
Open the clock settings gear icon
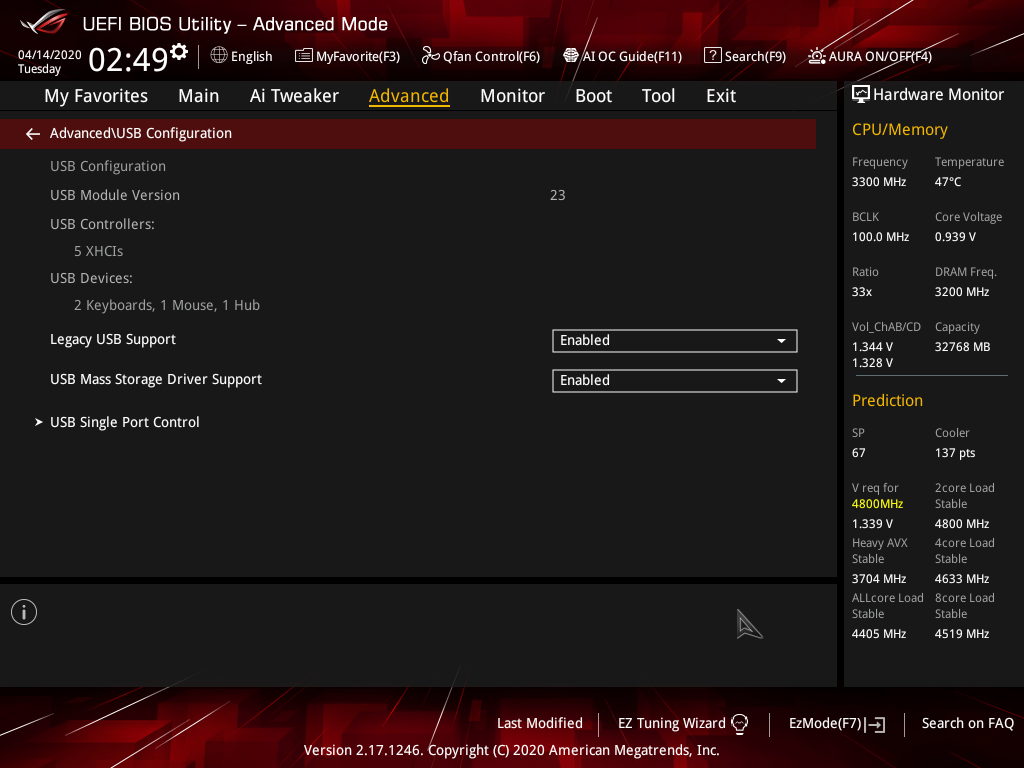(179, 51)
